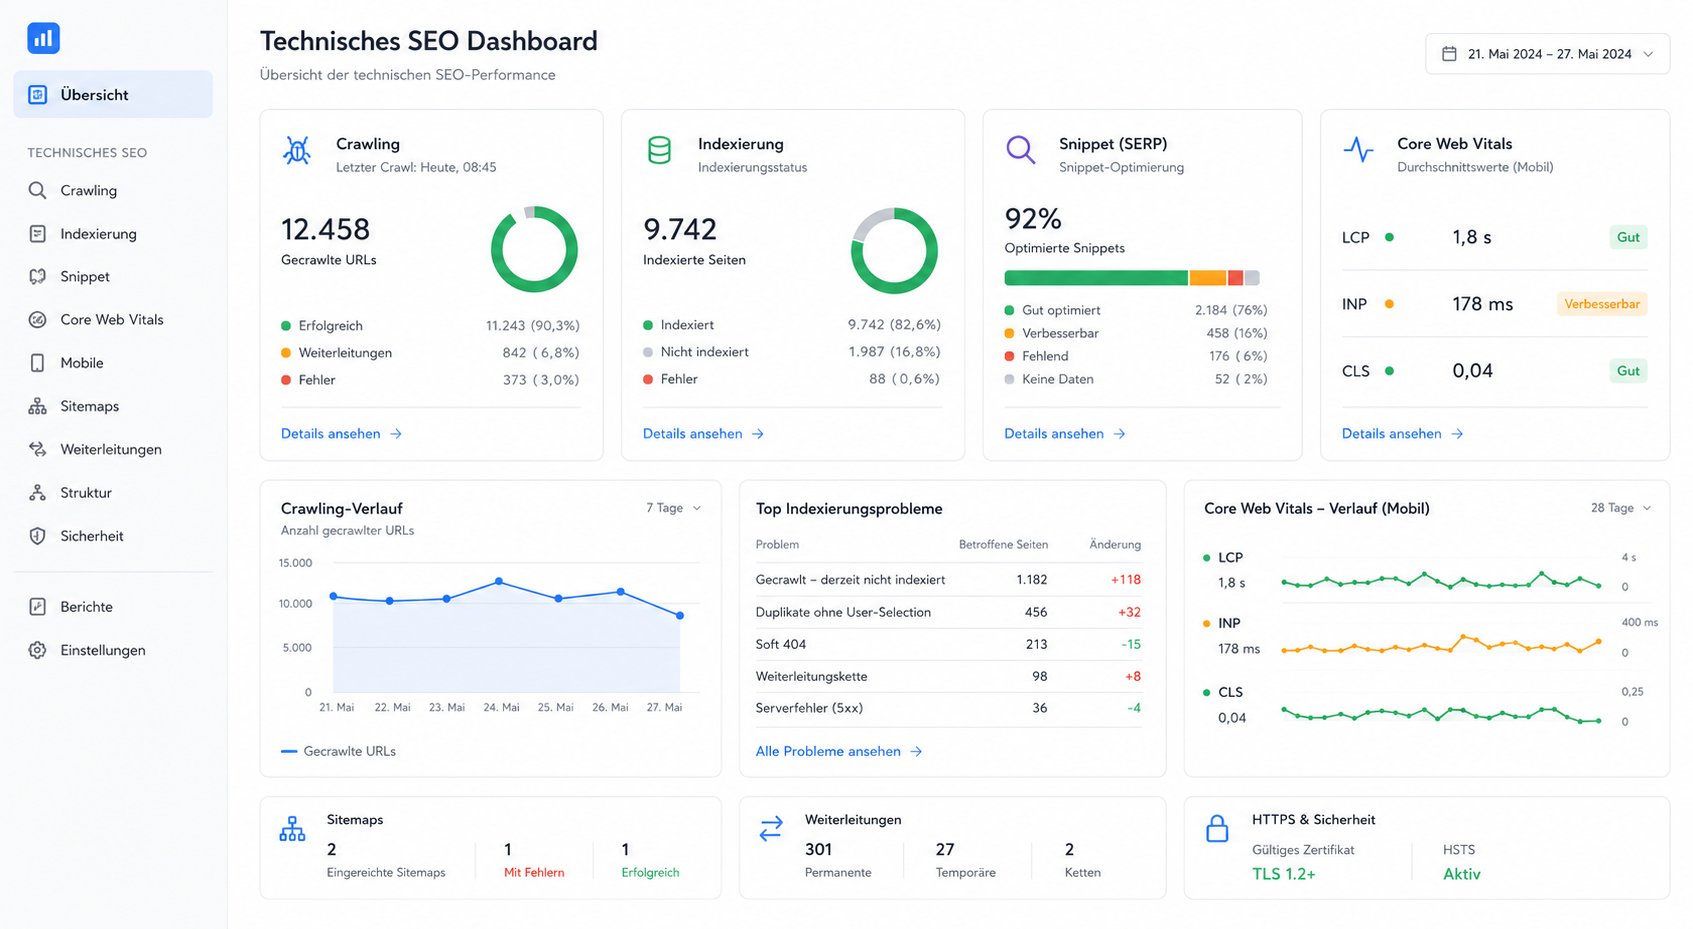Click the arrow after Alle Probleme ansehen
The width and height of the screenshot is (1693, 929).
pyautogui.click(x=916, y=752)
